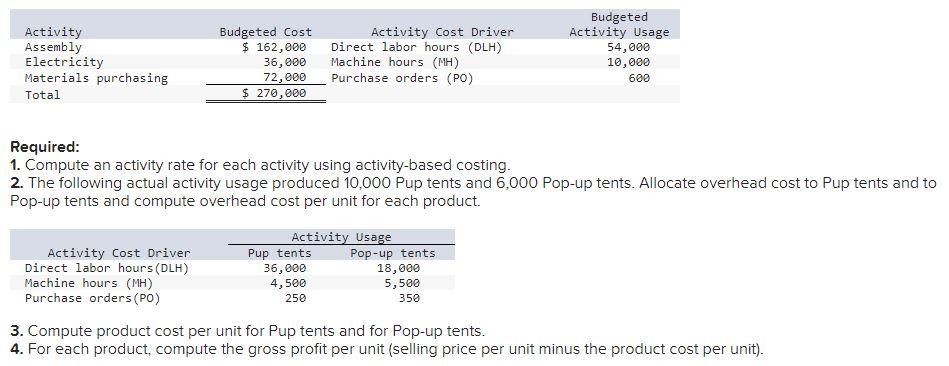Image resolution: width=949 pixels, height=366 pixels.
Task: Click the 'Total' row label
Action: tap(42, 95)
